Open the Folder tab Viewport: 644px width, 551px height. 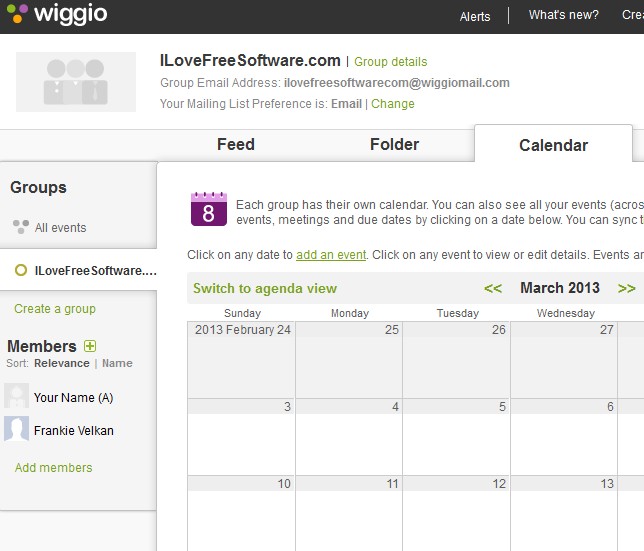(395, 144)
